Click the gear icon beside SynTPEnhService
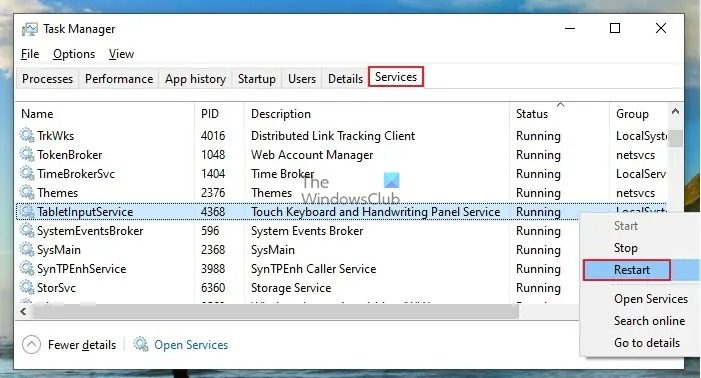 27,268
